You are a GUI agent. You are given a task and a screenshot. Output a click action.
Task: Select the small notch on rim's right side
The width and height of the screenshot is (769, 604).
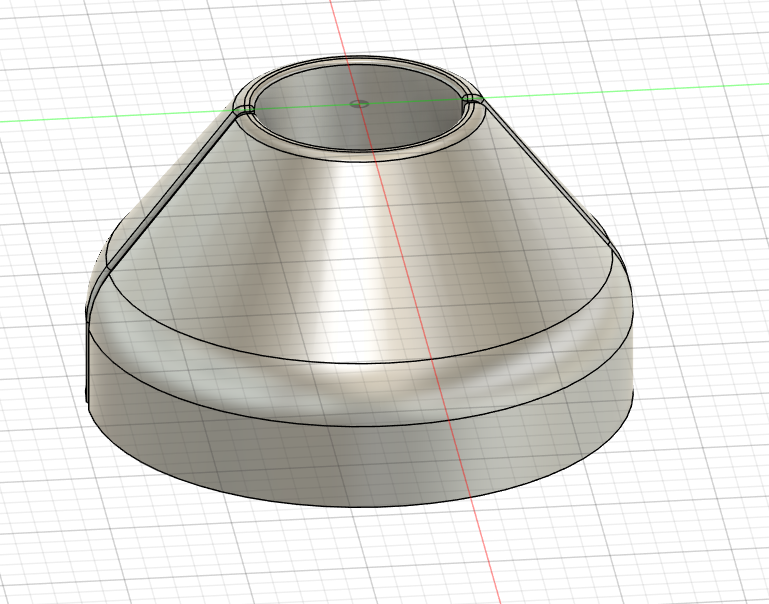click(x=472, y=100)
